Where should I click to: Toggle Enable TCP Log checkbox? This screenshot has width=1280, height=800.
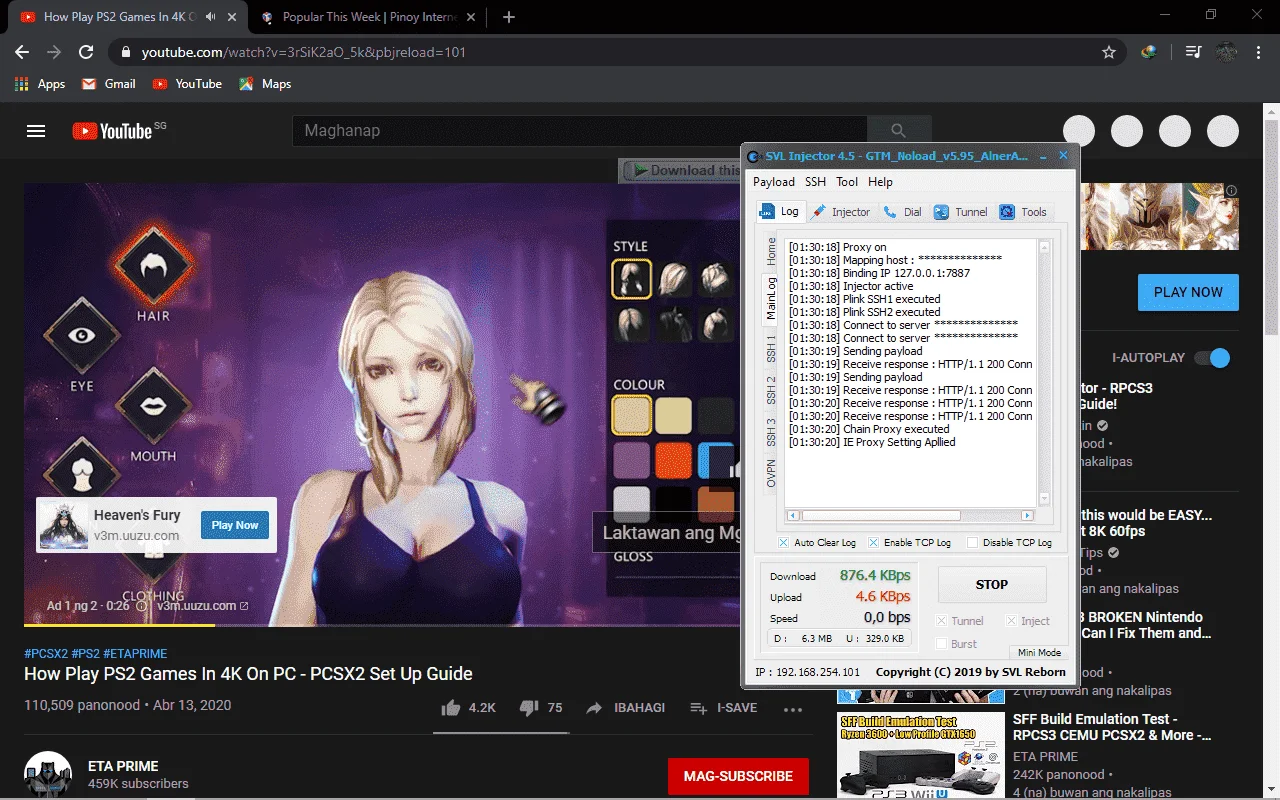click(x=873, y=542)
